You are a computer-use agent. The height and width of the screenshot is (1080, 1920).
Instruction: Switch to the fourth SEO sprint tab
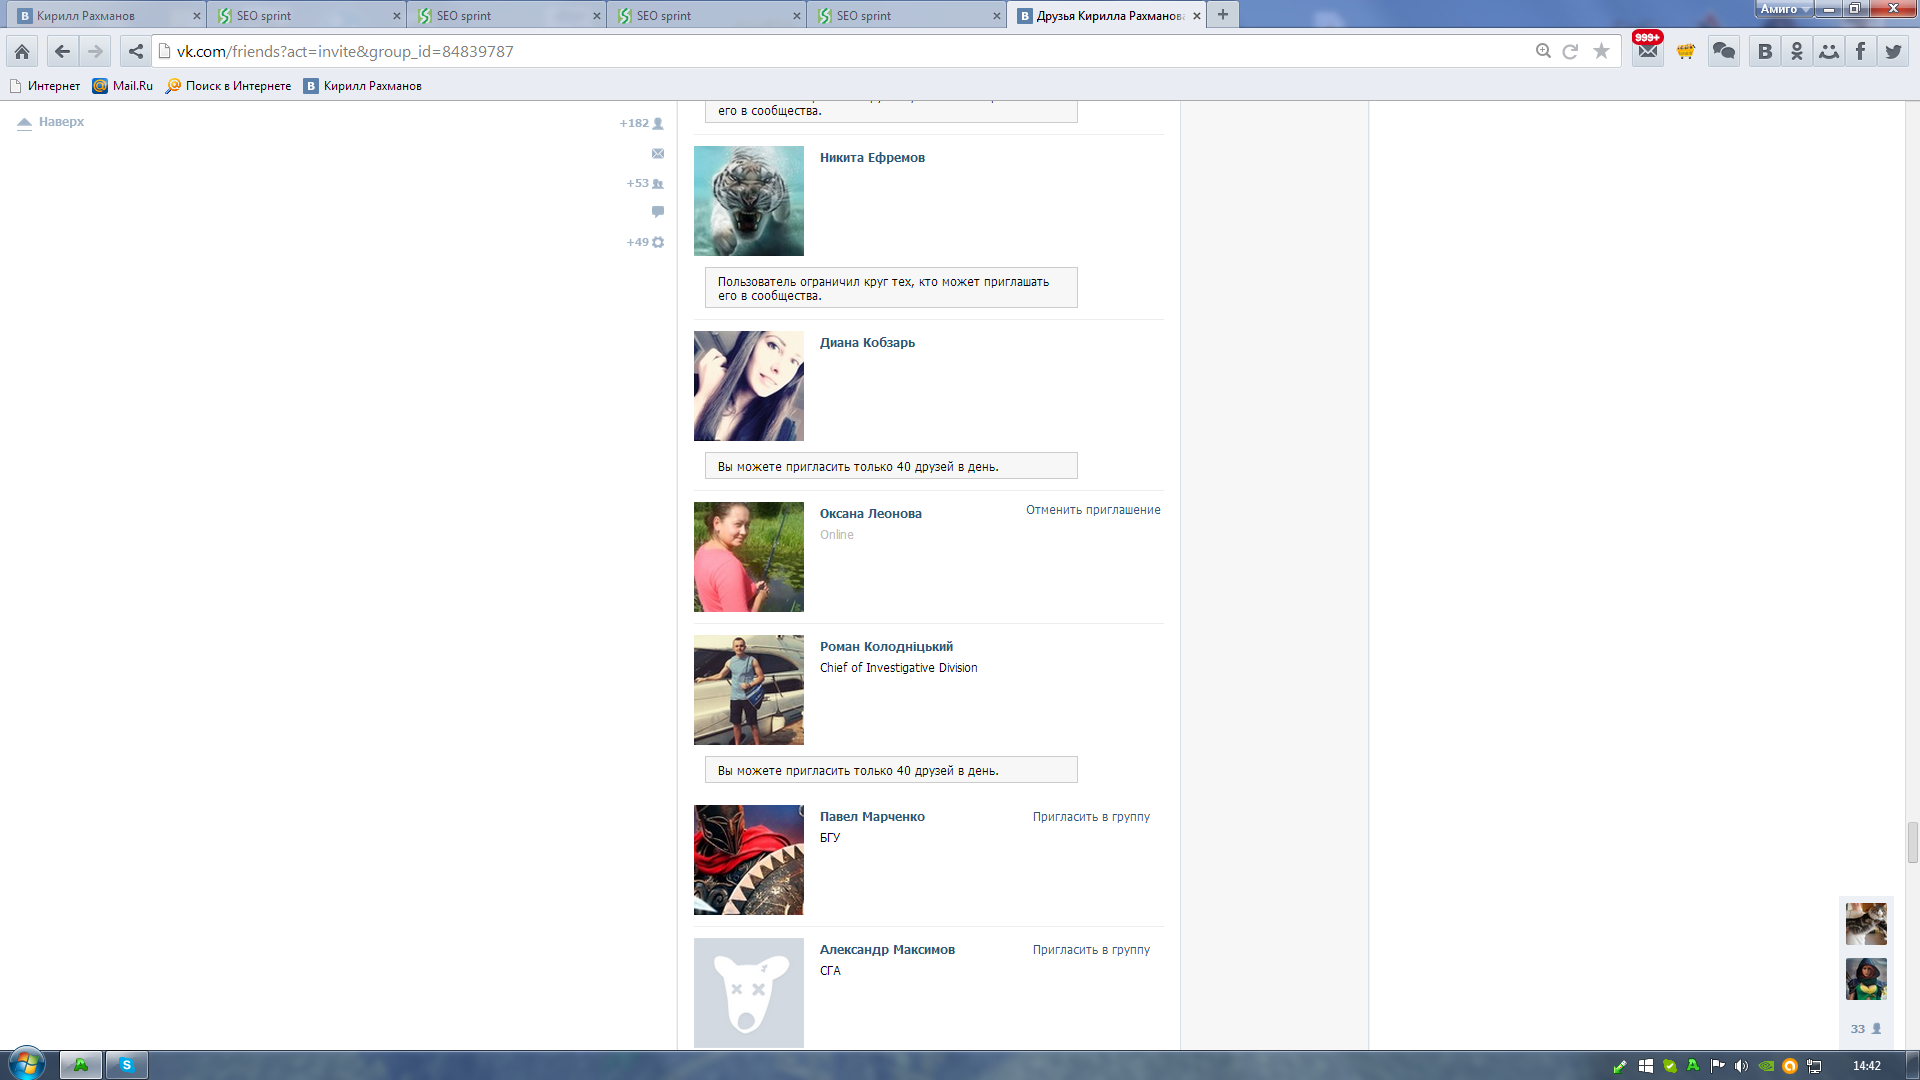pos(907,15)
